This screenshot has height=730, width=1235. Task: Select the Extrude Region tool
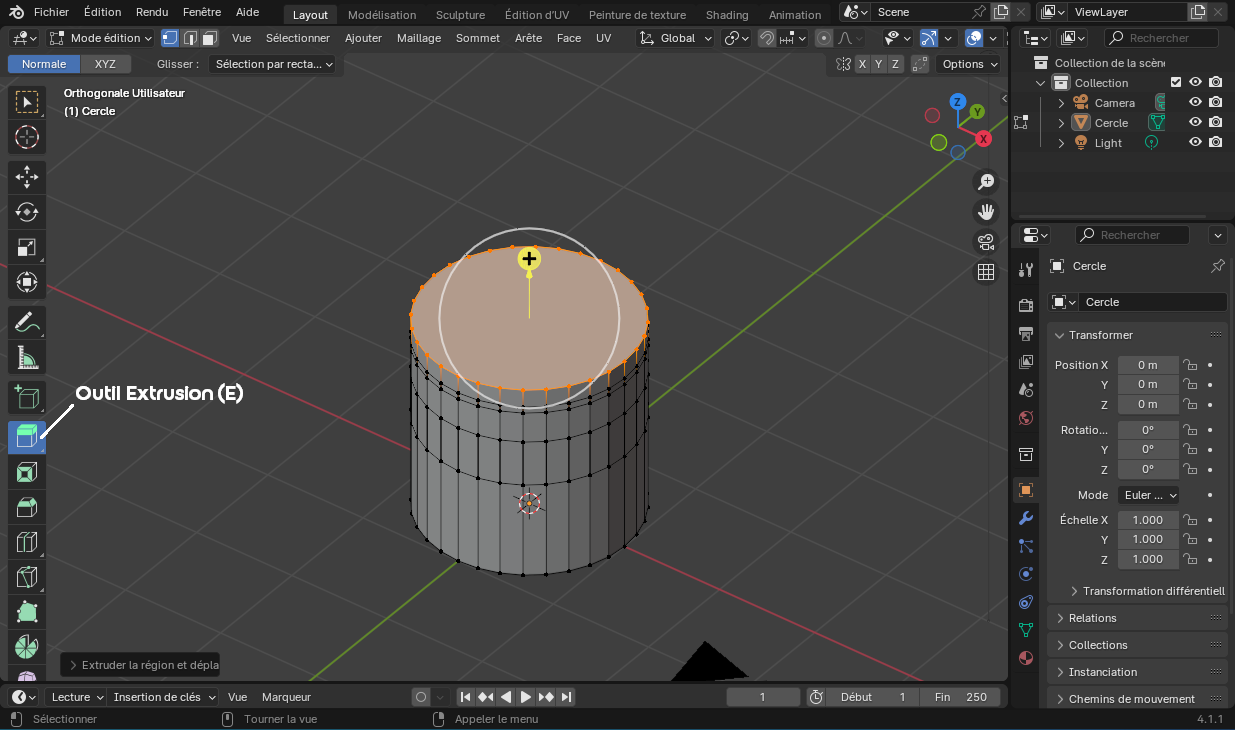(x=27, y=437)
